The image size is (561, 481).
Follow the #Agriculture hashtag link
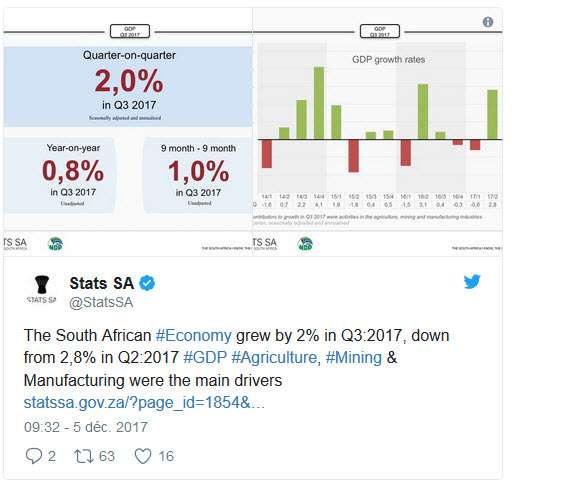pos(274,358)
